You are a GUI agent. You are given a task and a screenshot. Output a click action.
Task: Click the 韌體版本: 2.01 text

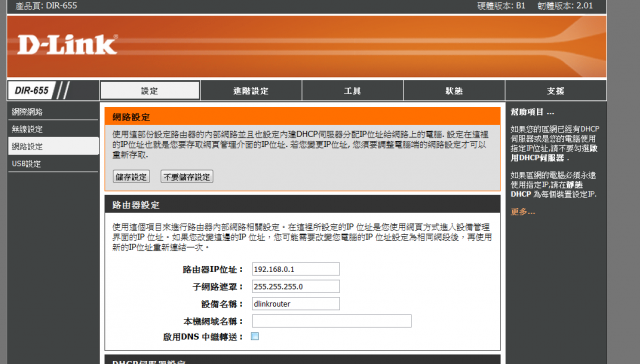click(x=565, y=6)
